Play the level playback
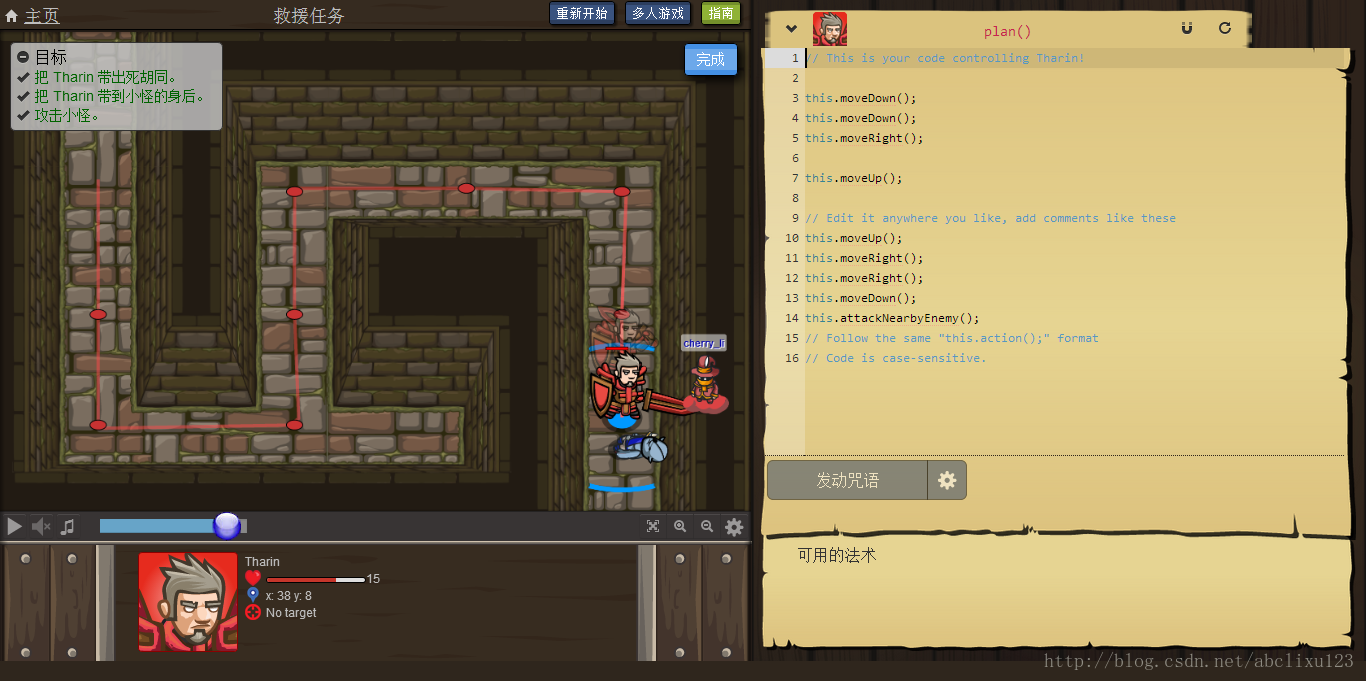The height and width of the screenshot is (681, 1366). click(x=14, y=526)
